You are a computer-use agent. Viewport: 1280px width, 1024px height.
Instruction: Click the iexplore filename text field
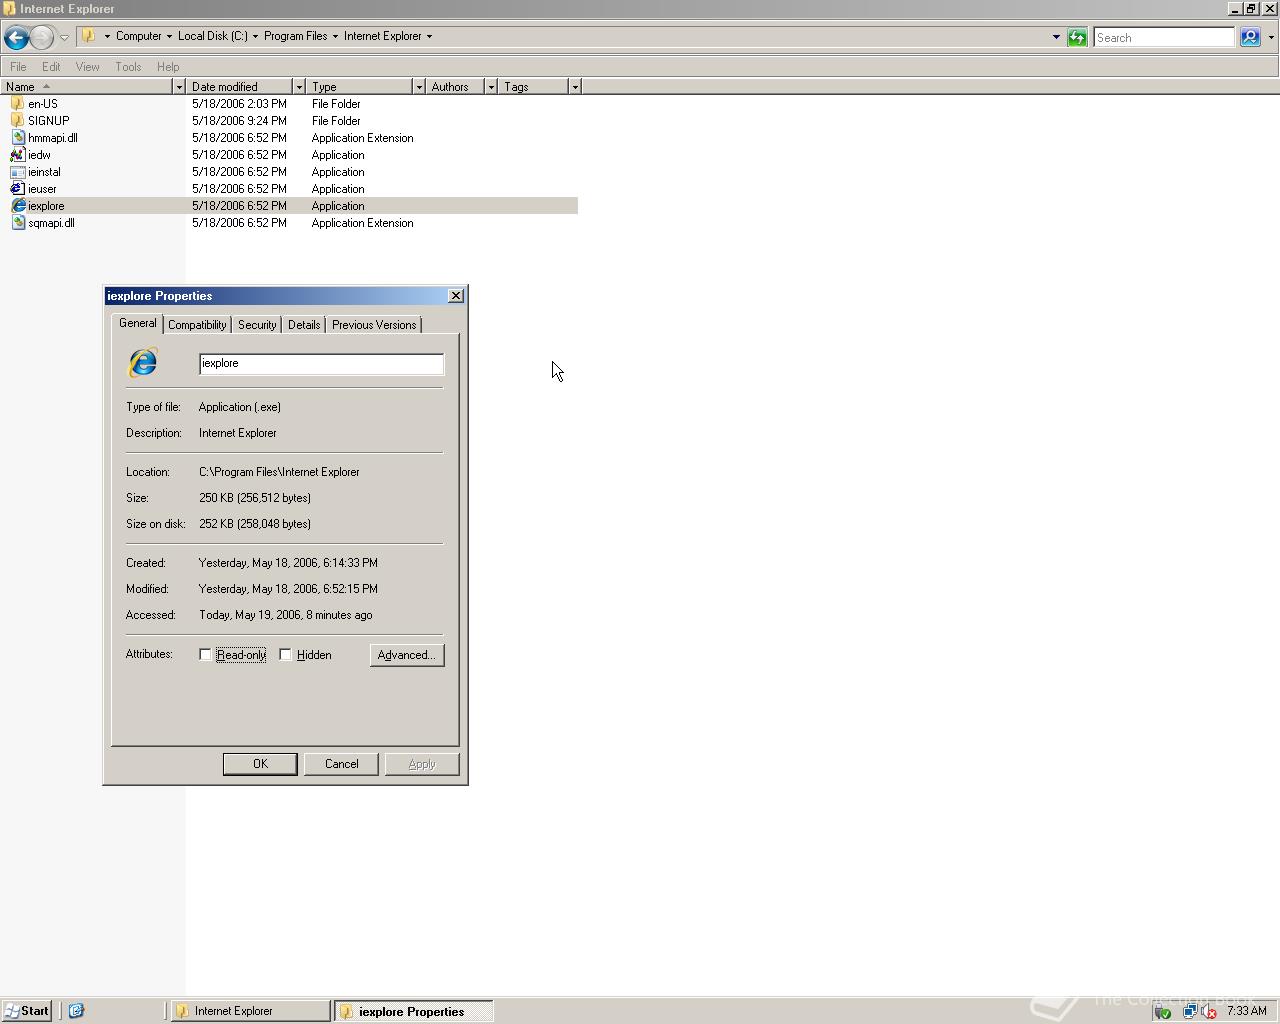point(321,364)
